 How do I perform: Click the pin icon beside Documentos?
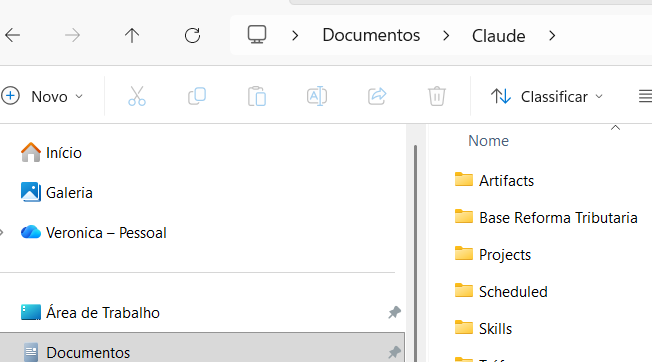point(394,352)
